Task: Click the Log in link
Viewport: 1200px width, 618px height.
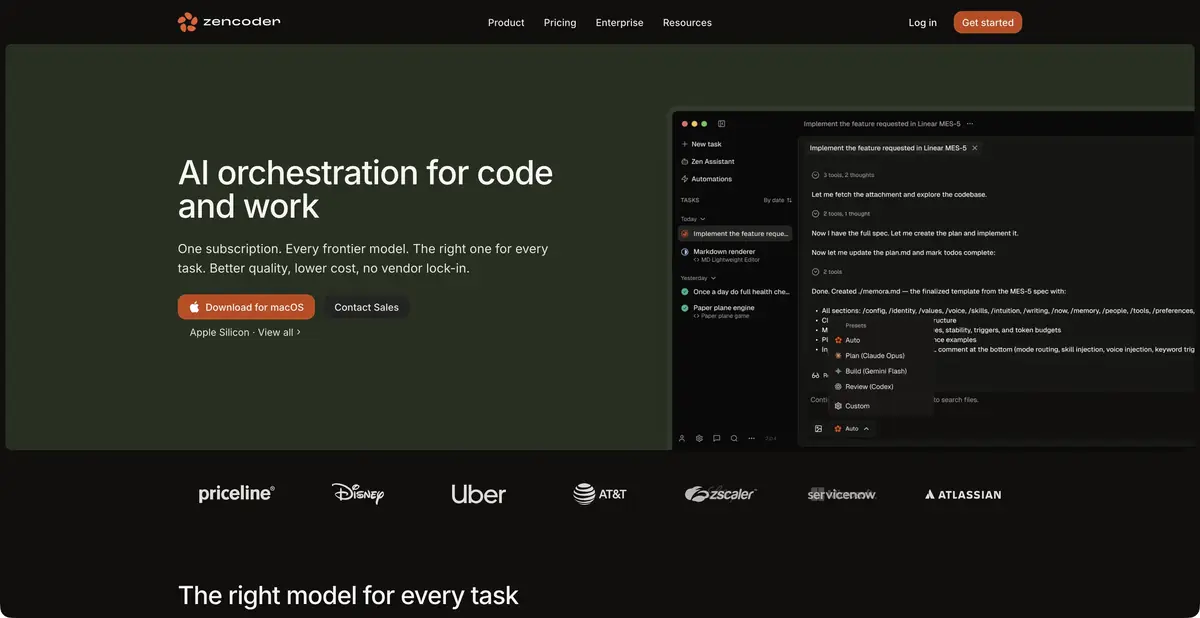Action: pyautogui.click(x=923, y=22)
